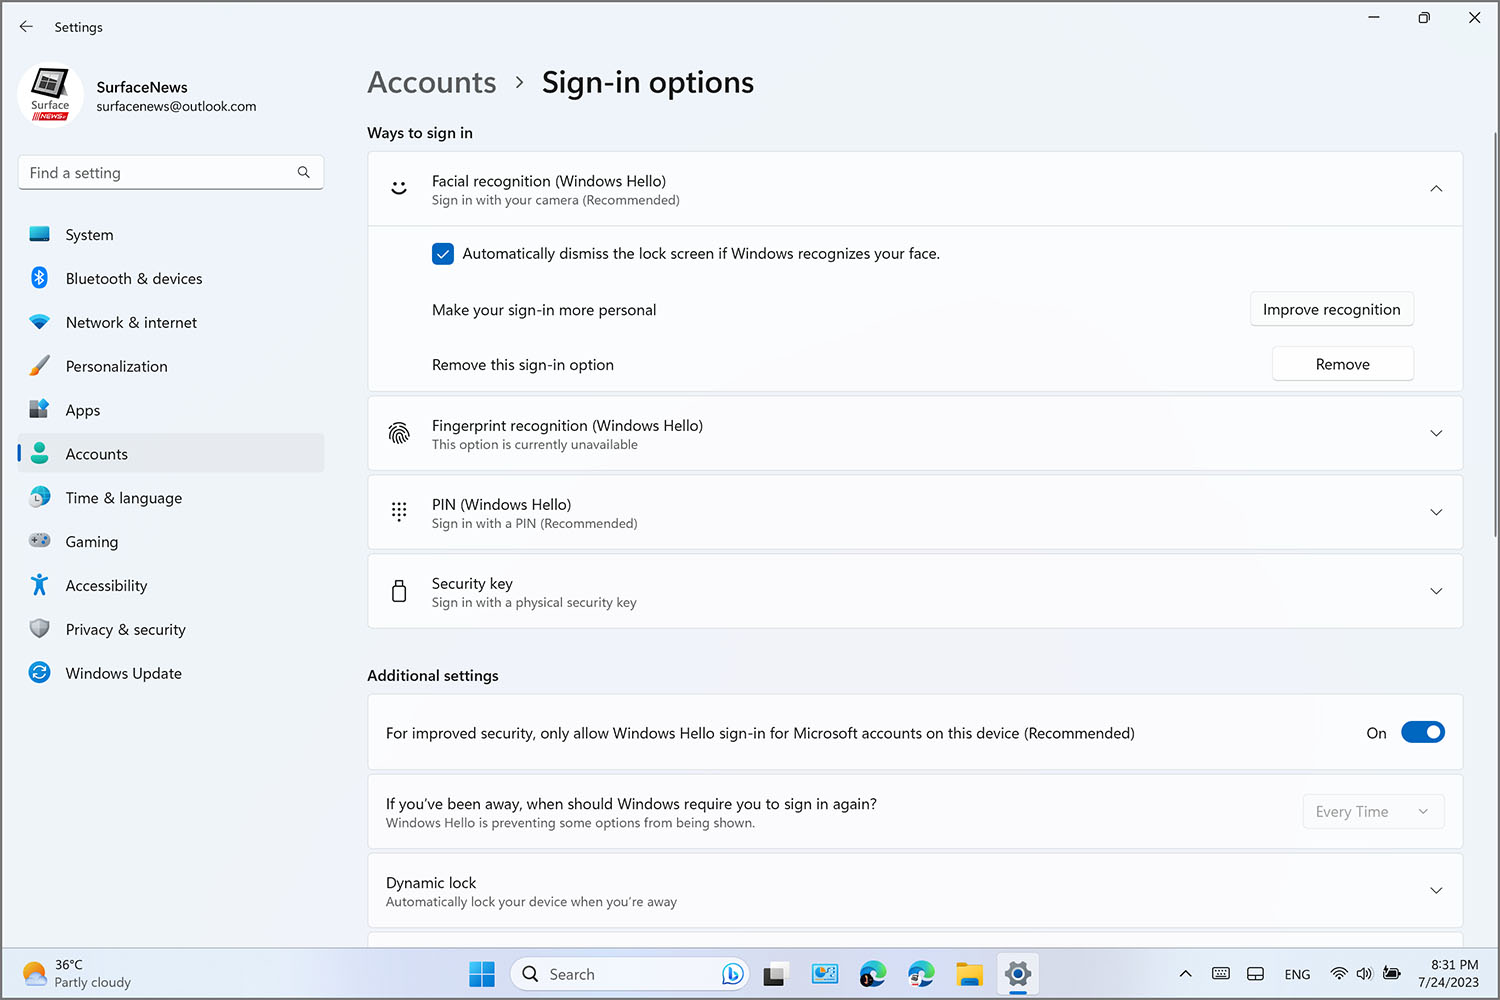This screenshot has width=1500, height=1000.
Task: Click the Windows Start button
Action: pos(482,974)
